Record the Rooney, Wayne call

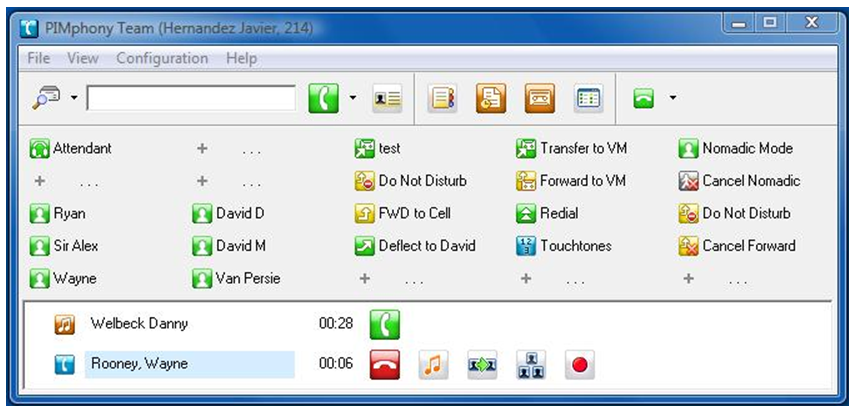tap(579, 364)
